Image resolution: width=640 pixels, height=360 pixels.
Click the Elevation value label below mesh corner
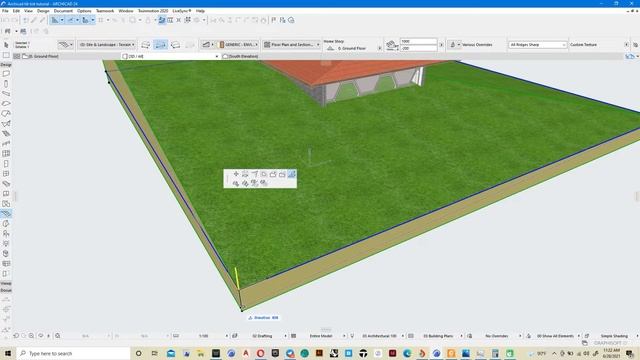pos(263,318)
